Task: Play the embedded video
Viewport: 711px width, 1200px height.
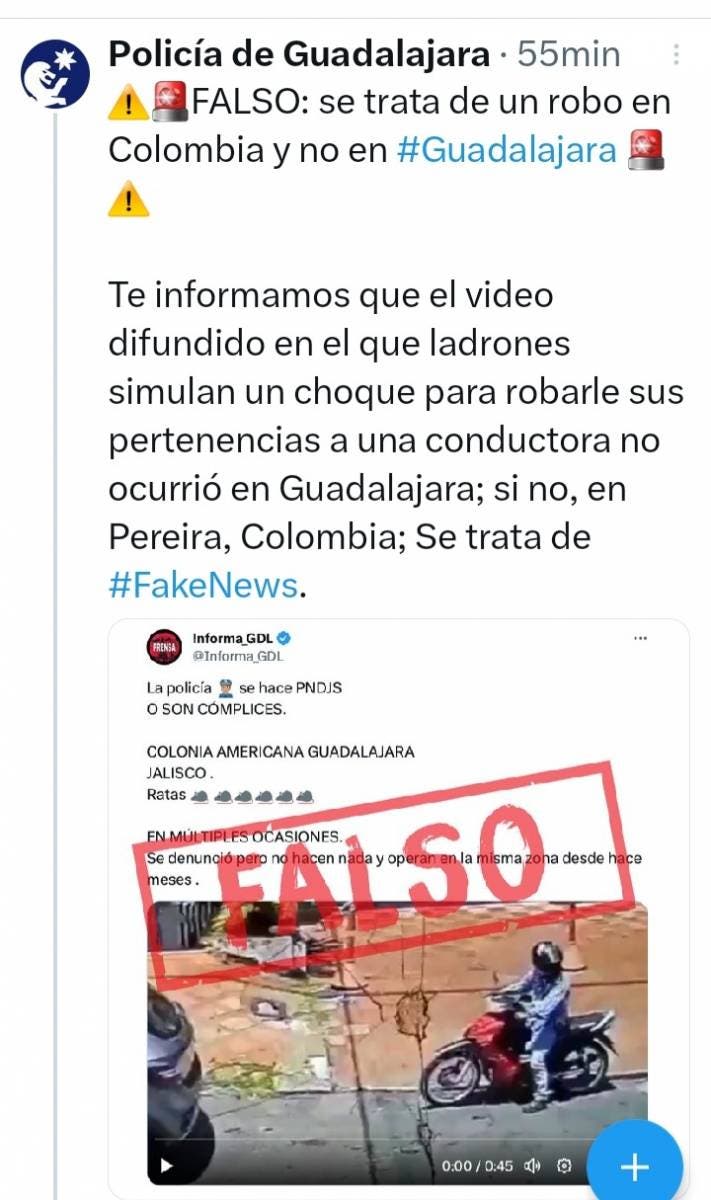Action: [x=167, y=1165]
